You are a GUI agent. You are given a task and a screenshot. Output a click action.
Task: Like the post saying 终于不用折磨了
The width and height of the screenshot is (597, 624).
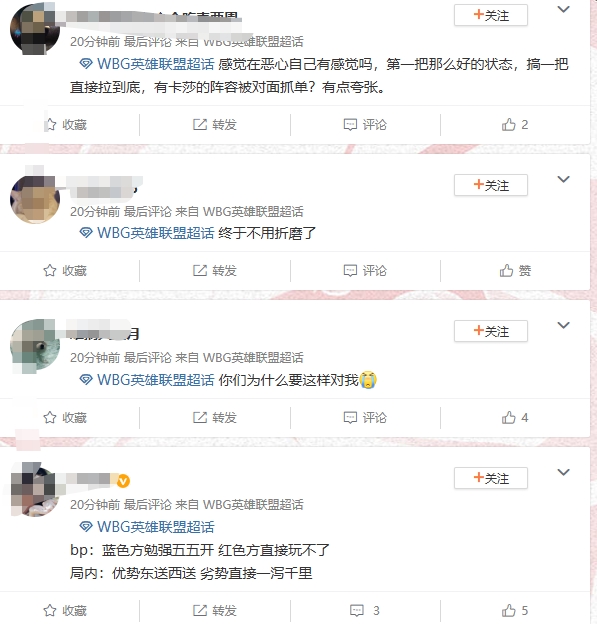[515, 271]
